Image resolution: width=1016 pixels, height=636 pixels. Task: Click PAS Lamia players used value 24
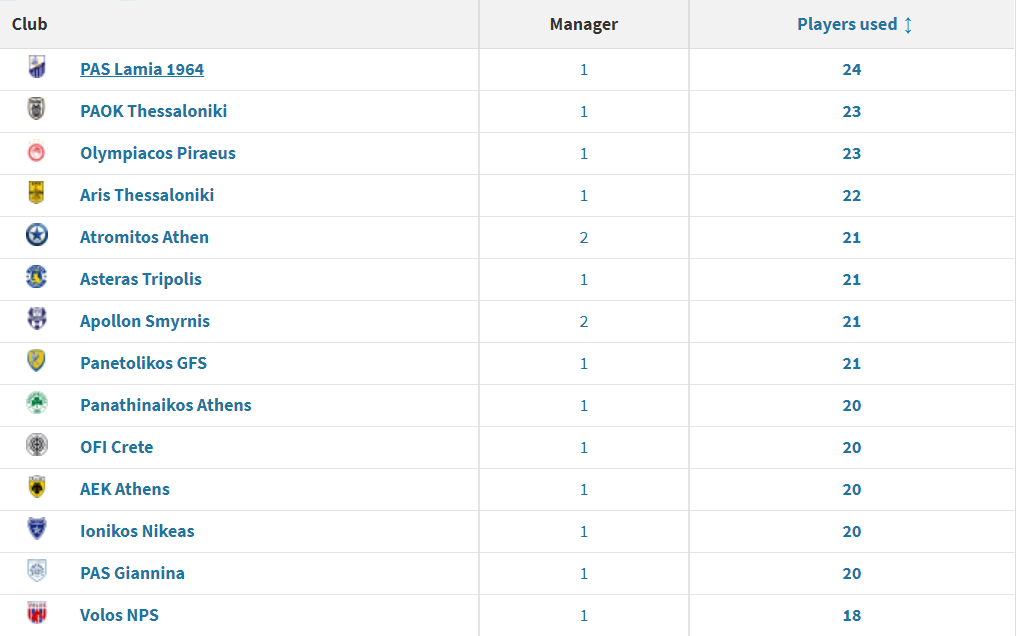851,69
